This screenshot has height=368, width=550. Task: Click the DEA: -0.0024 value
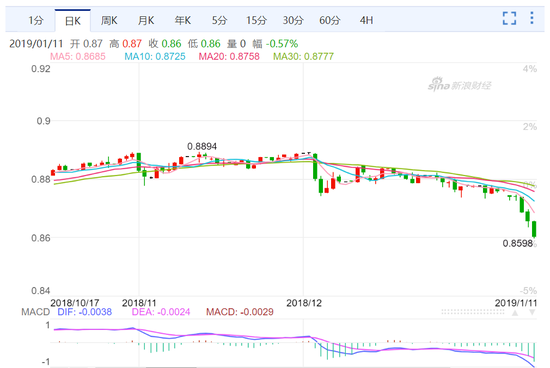coord(161,312)
